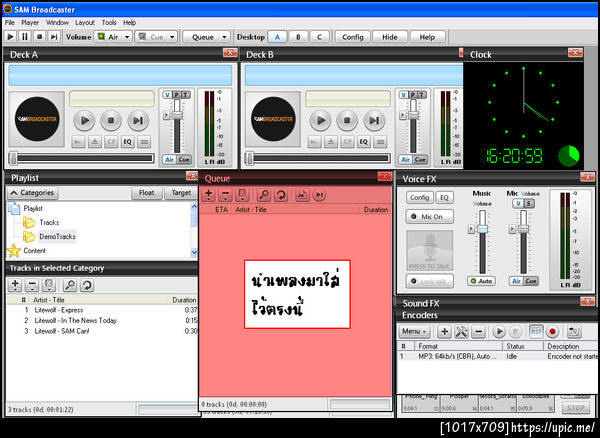Open the Tools menu
This screenshot has width=600, height=438.
[109, 23]
